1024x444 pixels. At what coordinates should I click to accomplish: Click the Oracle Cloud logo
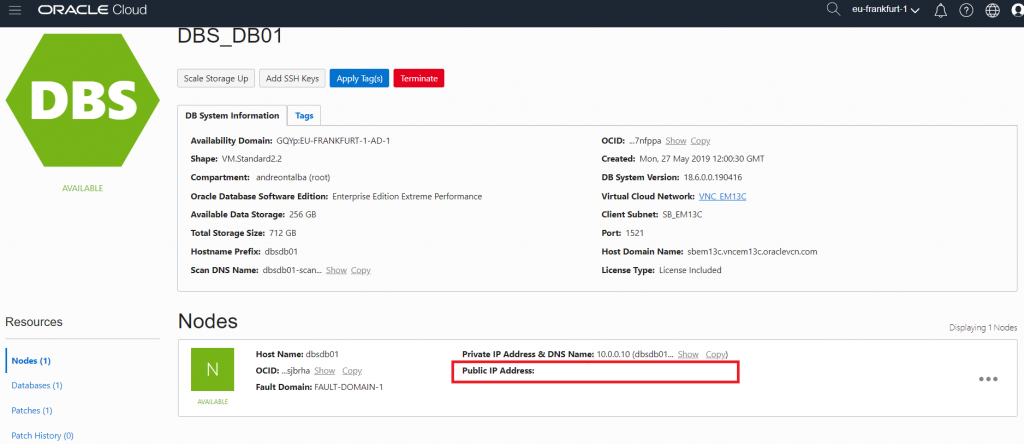tap(92, 10)
